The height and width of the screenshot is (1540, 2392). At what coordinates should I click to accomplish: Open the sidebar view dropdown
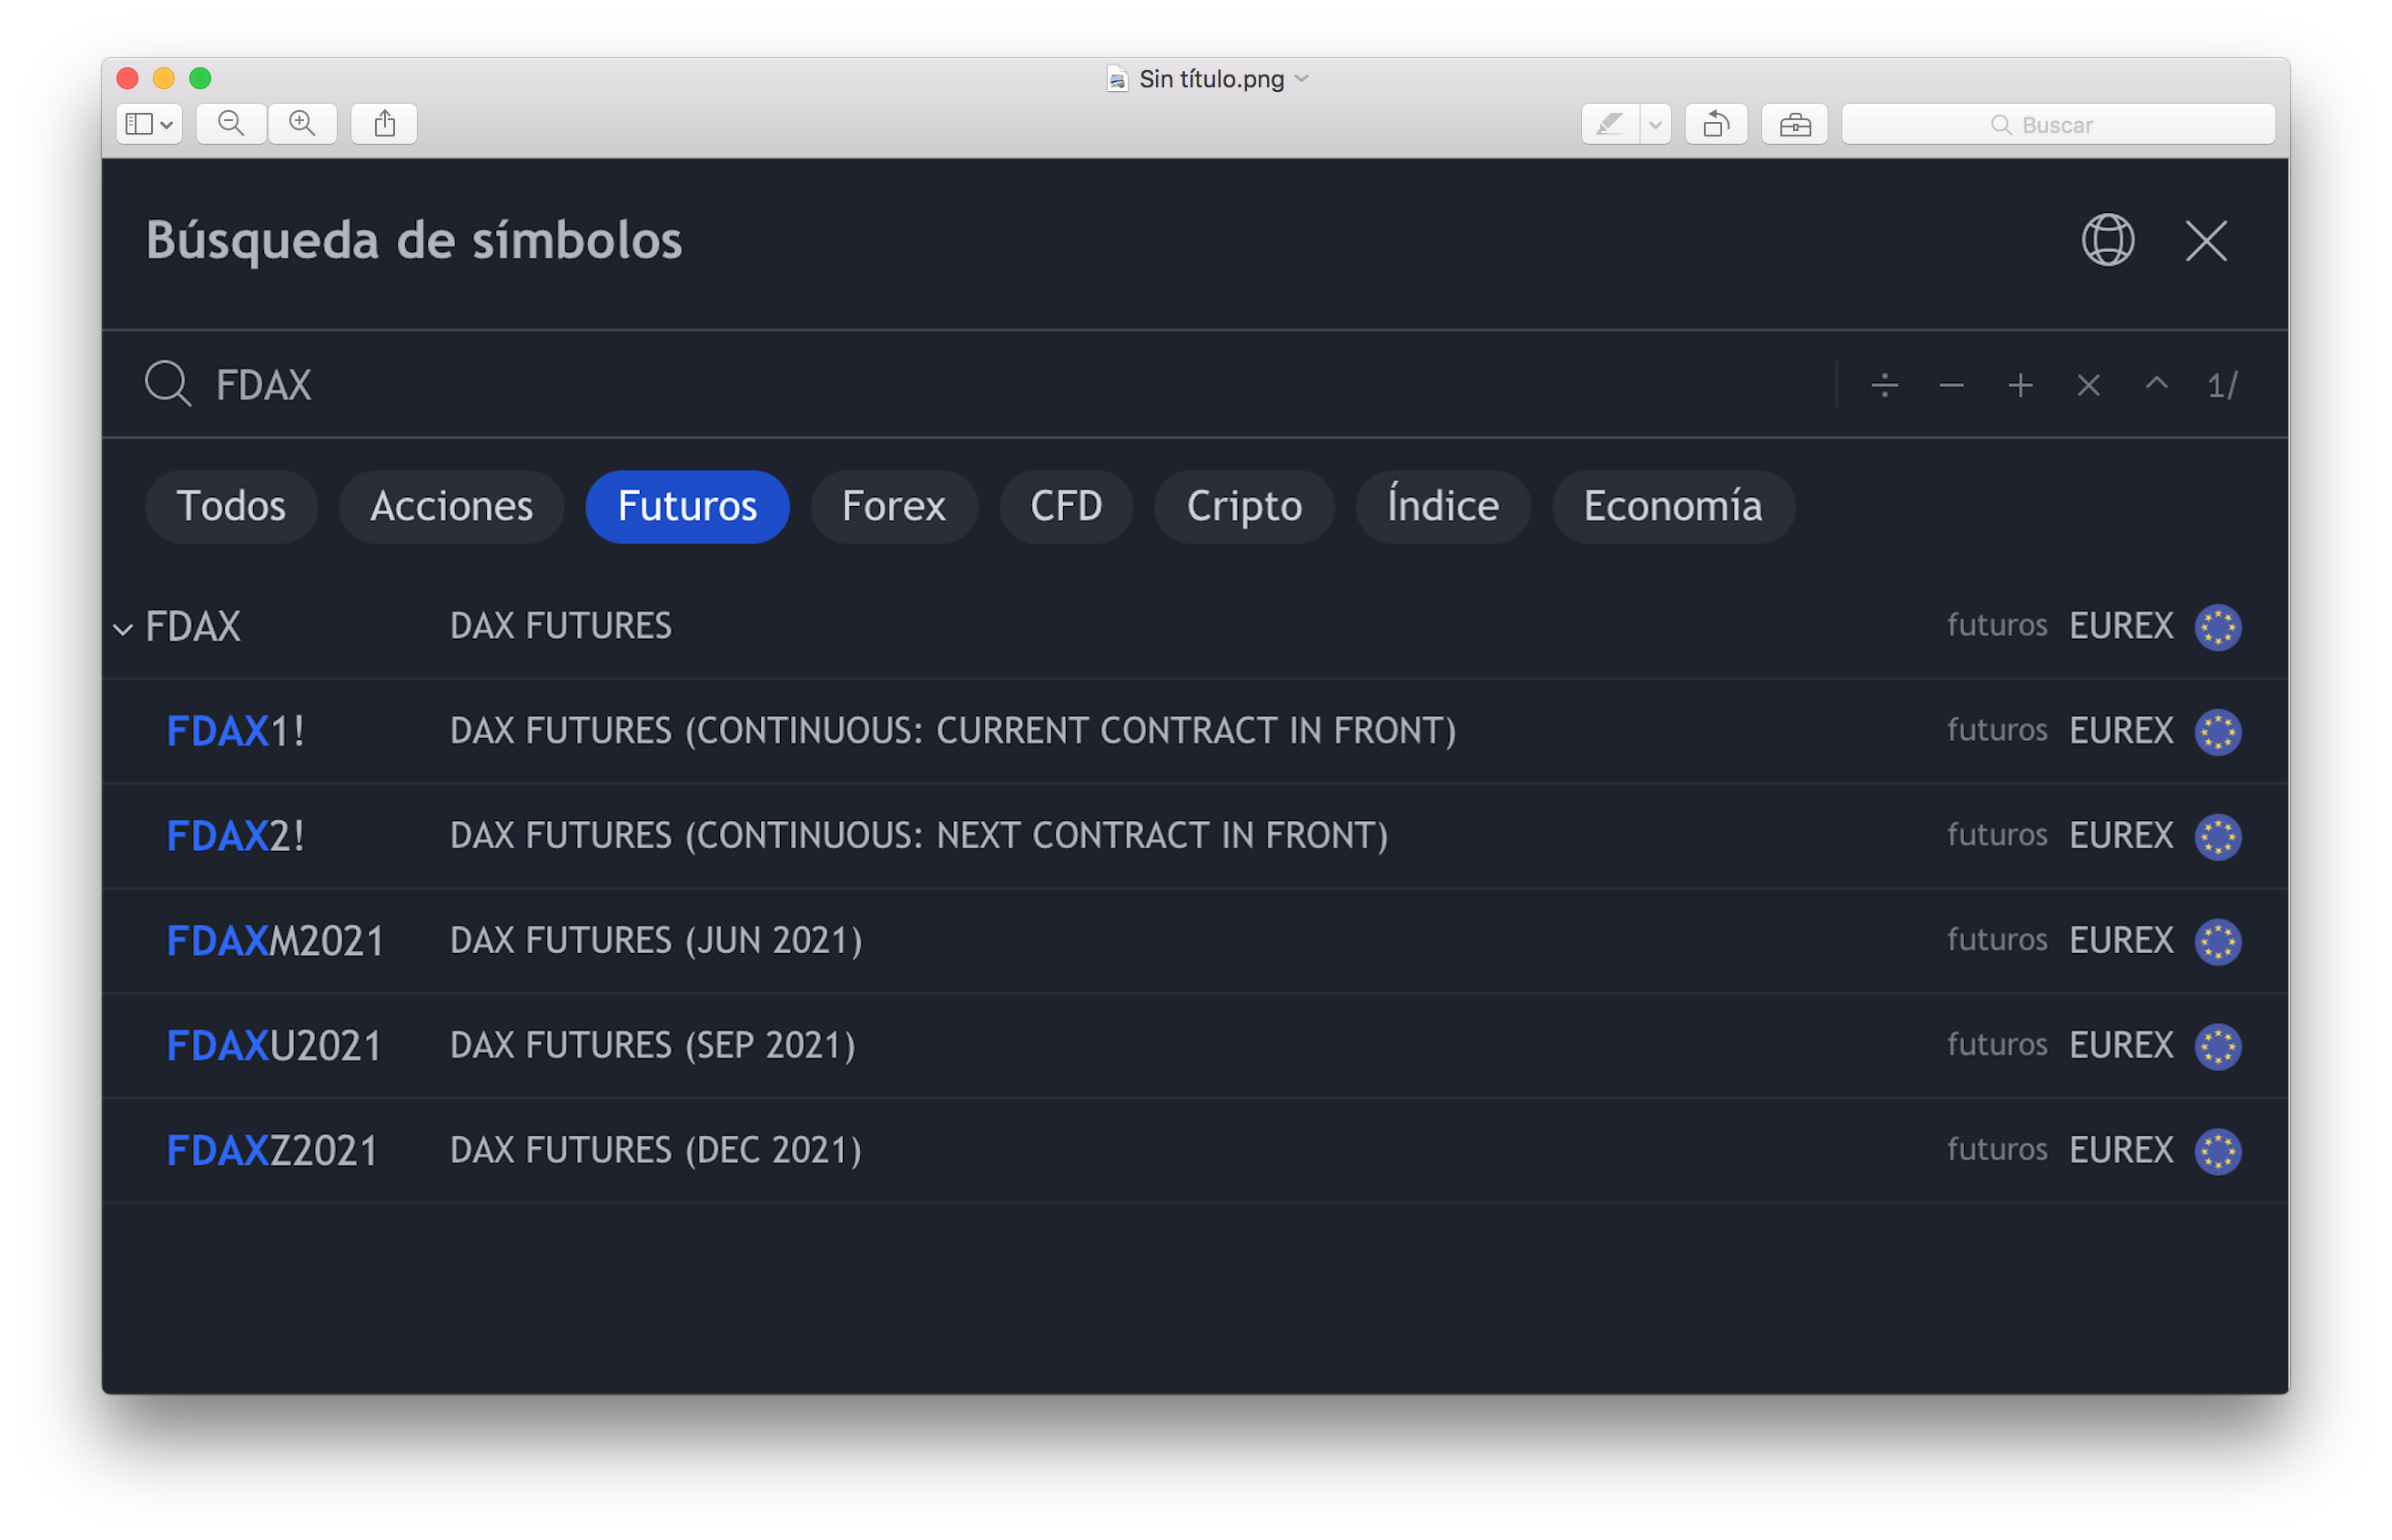[x=149, y=124]
